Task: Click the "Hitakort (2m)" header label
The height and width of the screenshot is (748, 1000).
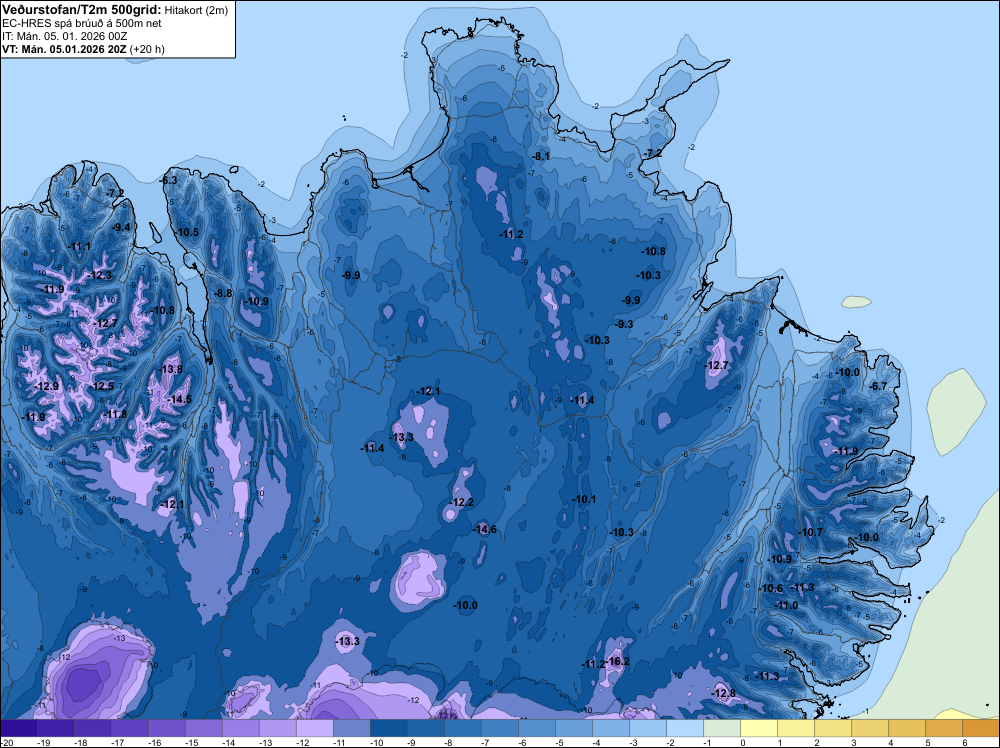Action: click(195, 10)
